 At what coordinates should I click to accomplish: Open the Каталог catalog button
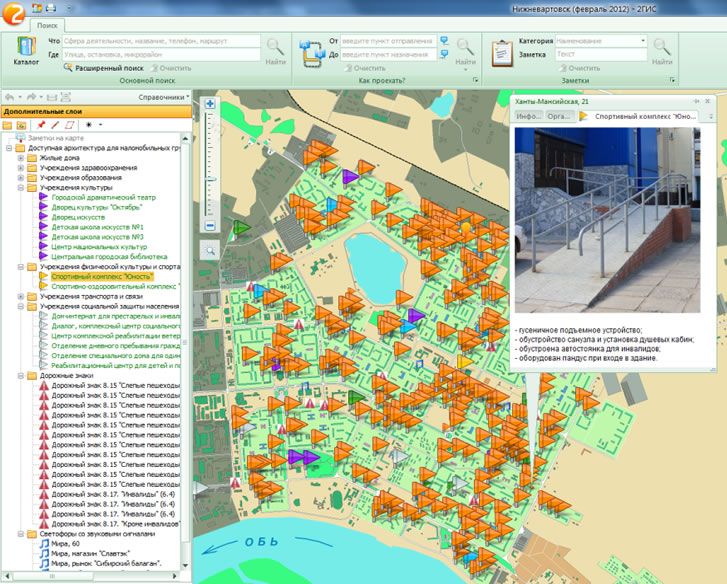26,51
